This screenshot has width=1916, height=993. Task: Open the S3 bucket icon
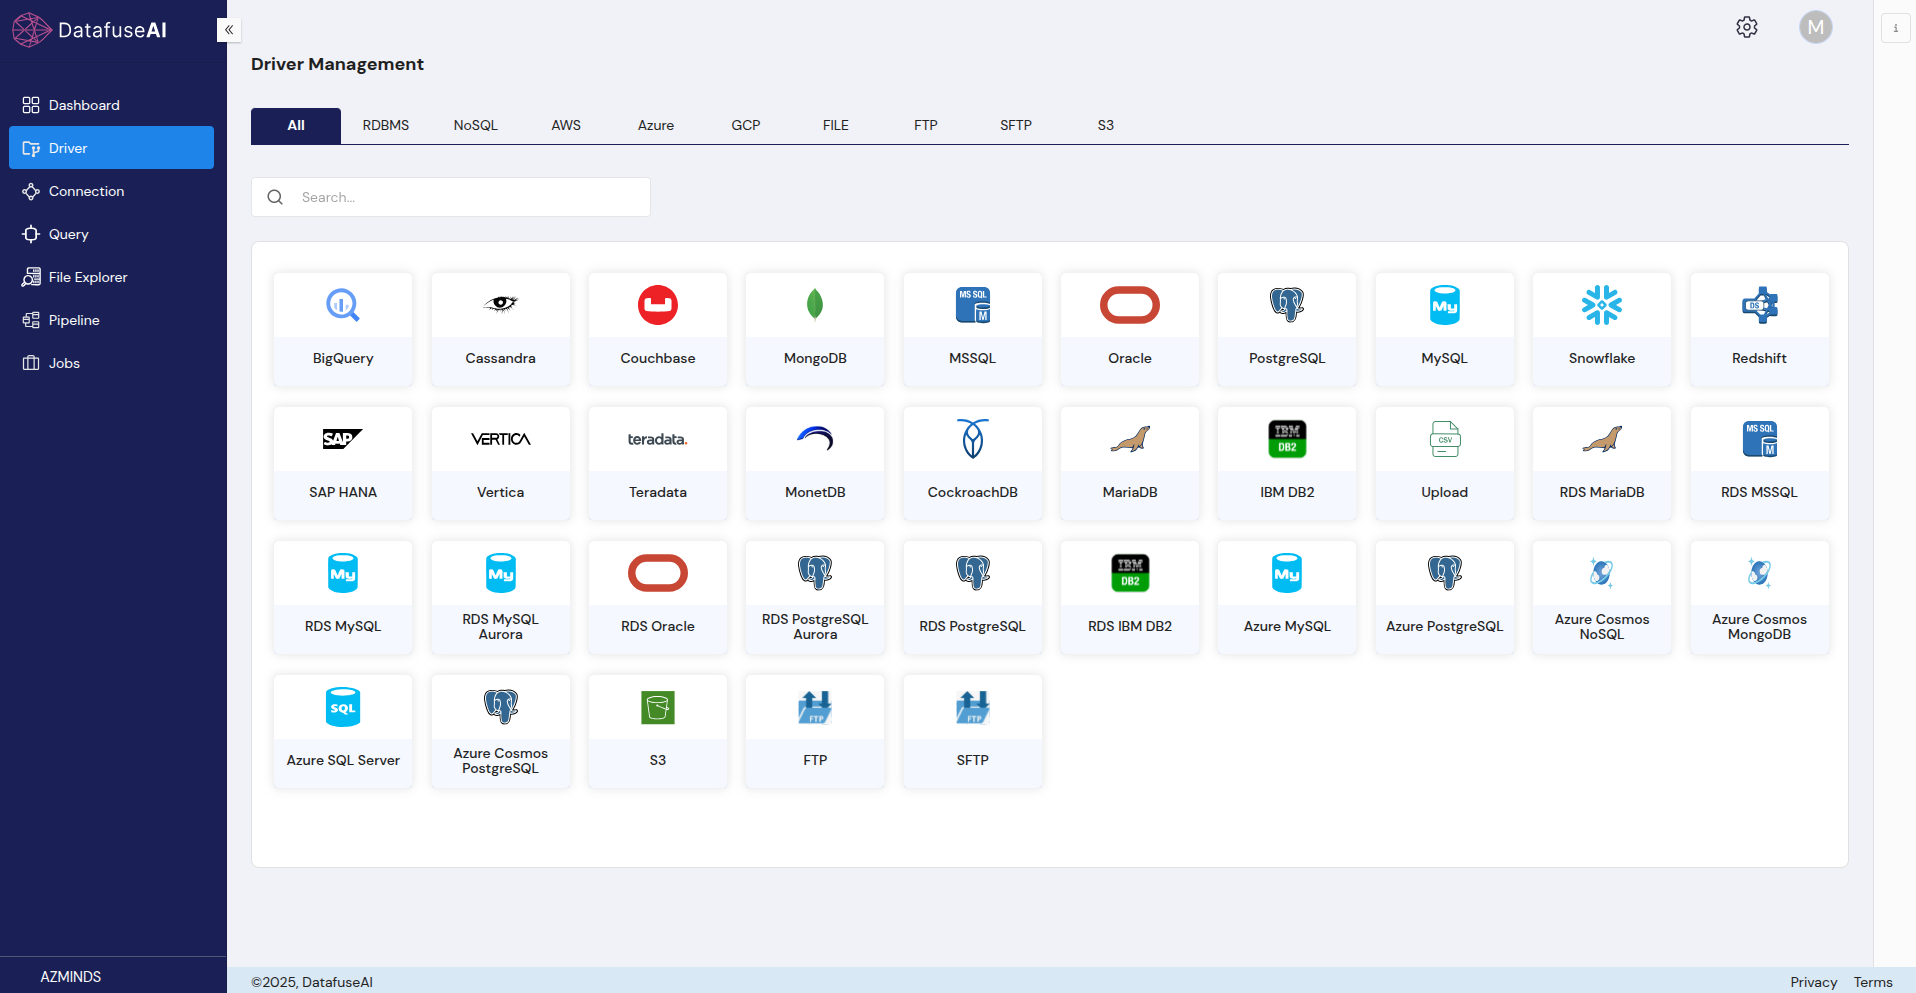click(x=657, y=707)
